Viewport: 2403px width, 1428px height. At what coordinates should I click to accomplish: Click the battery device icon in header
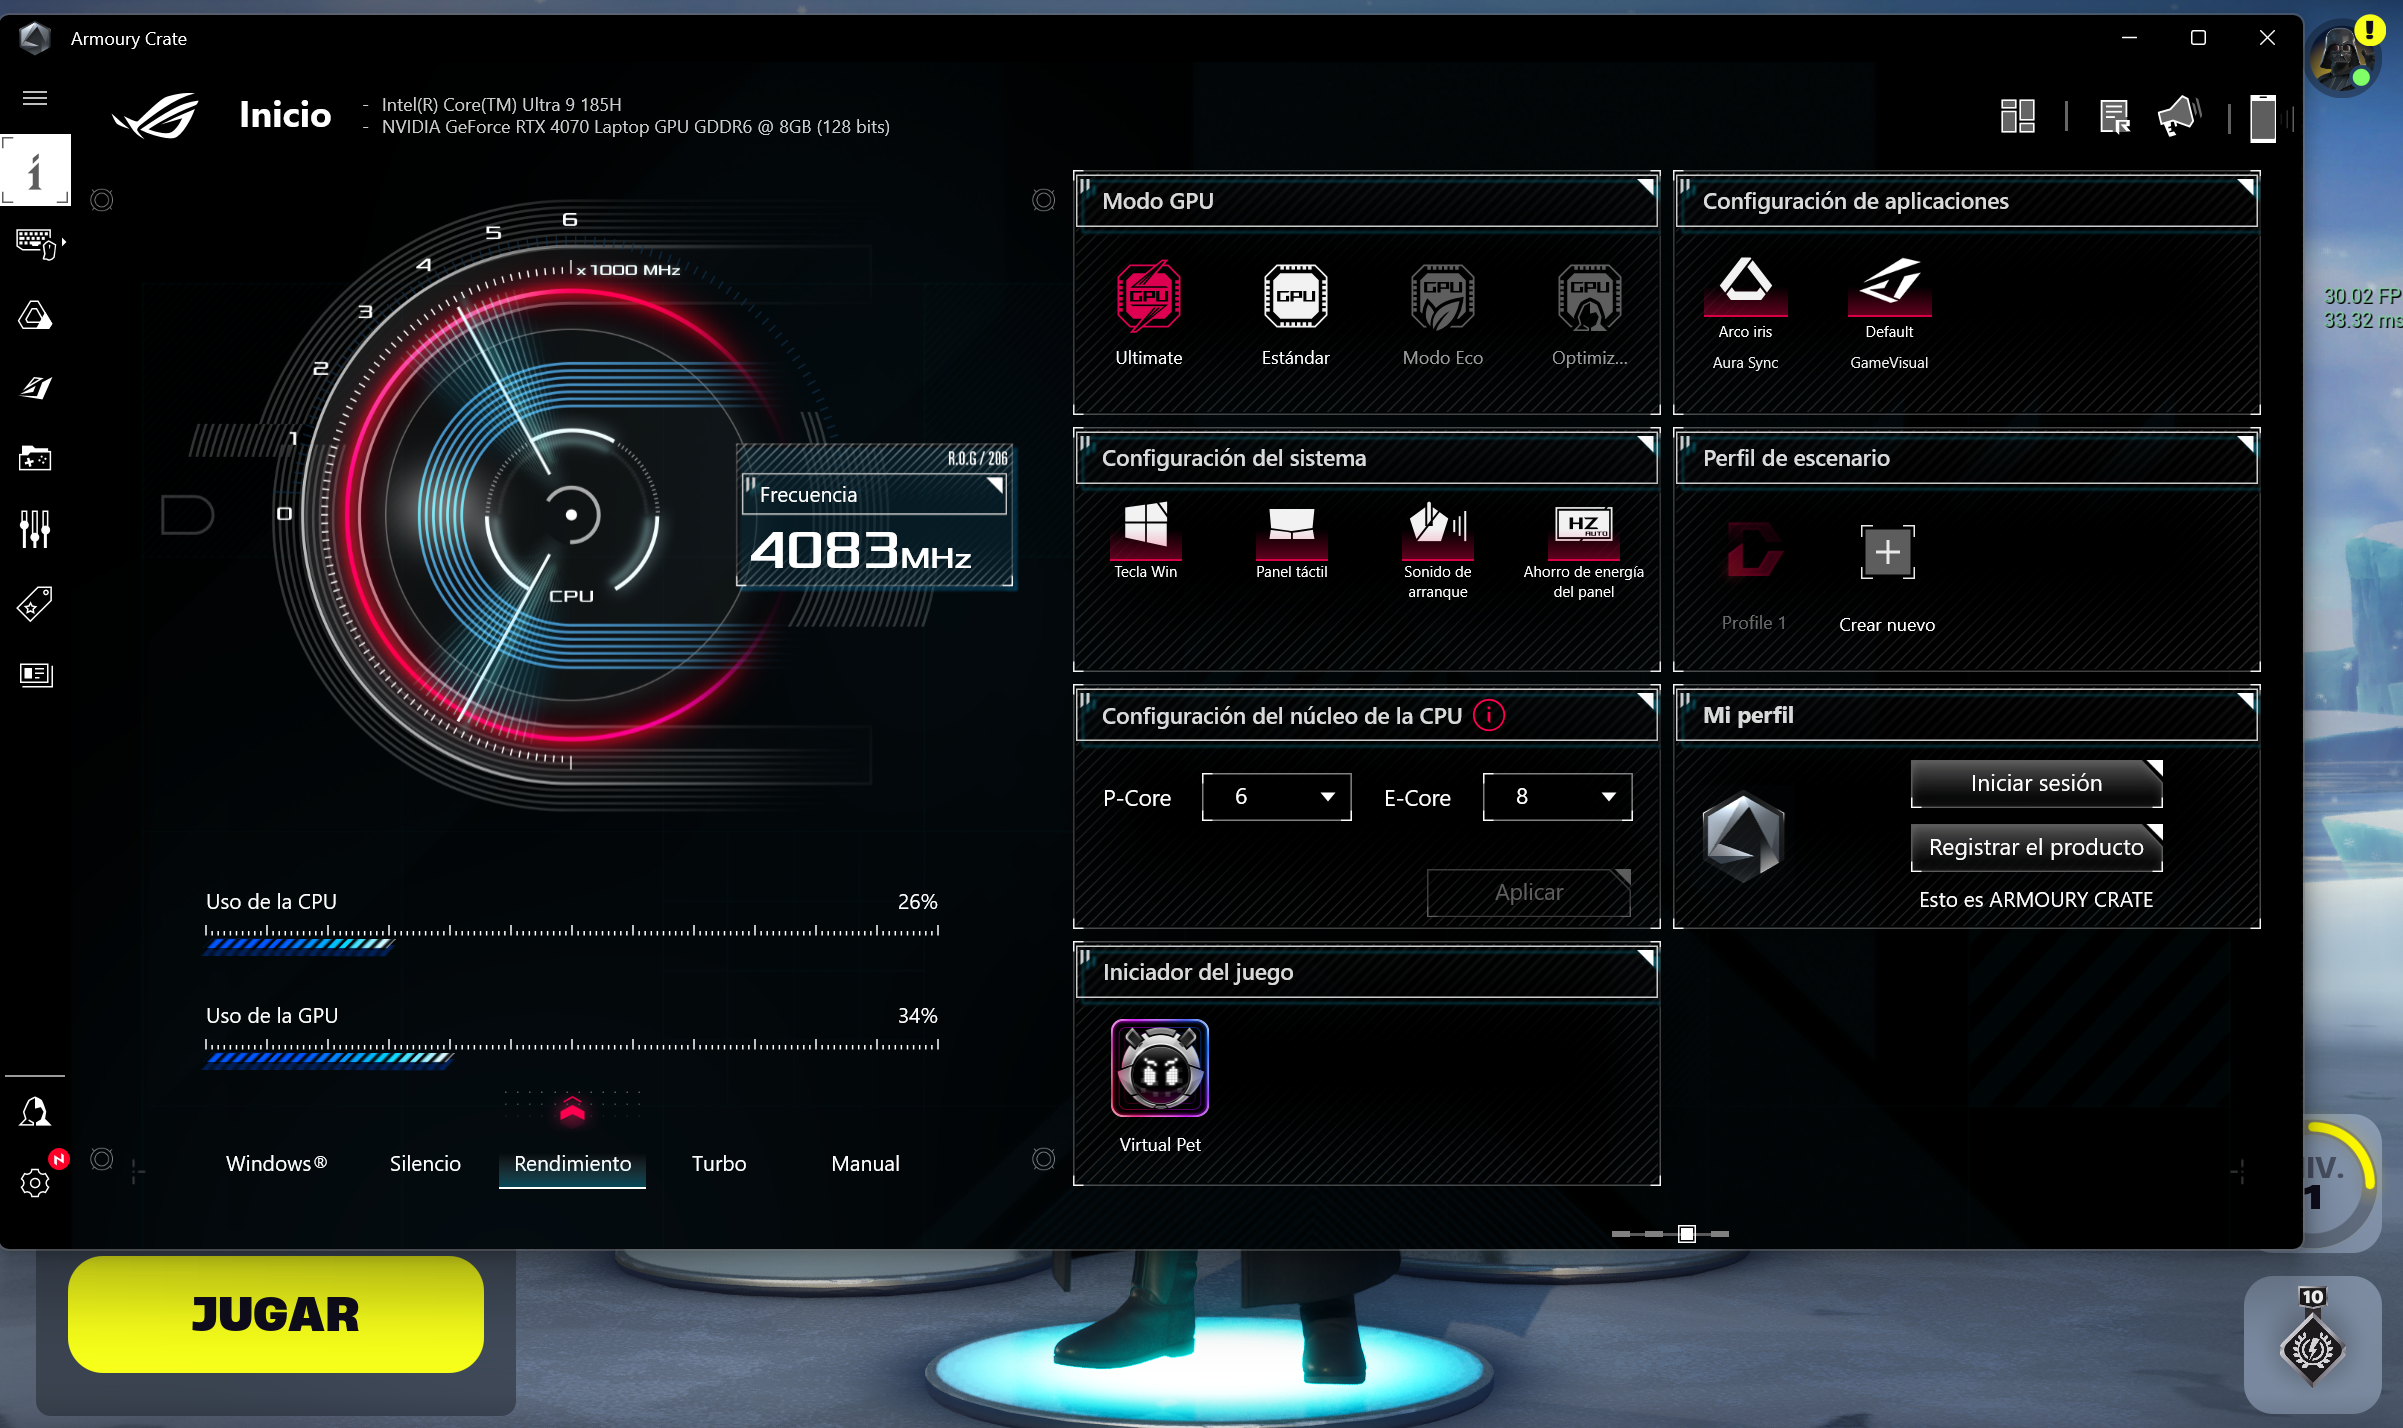point(2263,118)
